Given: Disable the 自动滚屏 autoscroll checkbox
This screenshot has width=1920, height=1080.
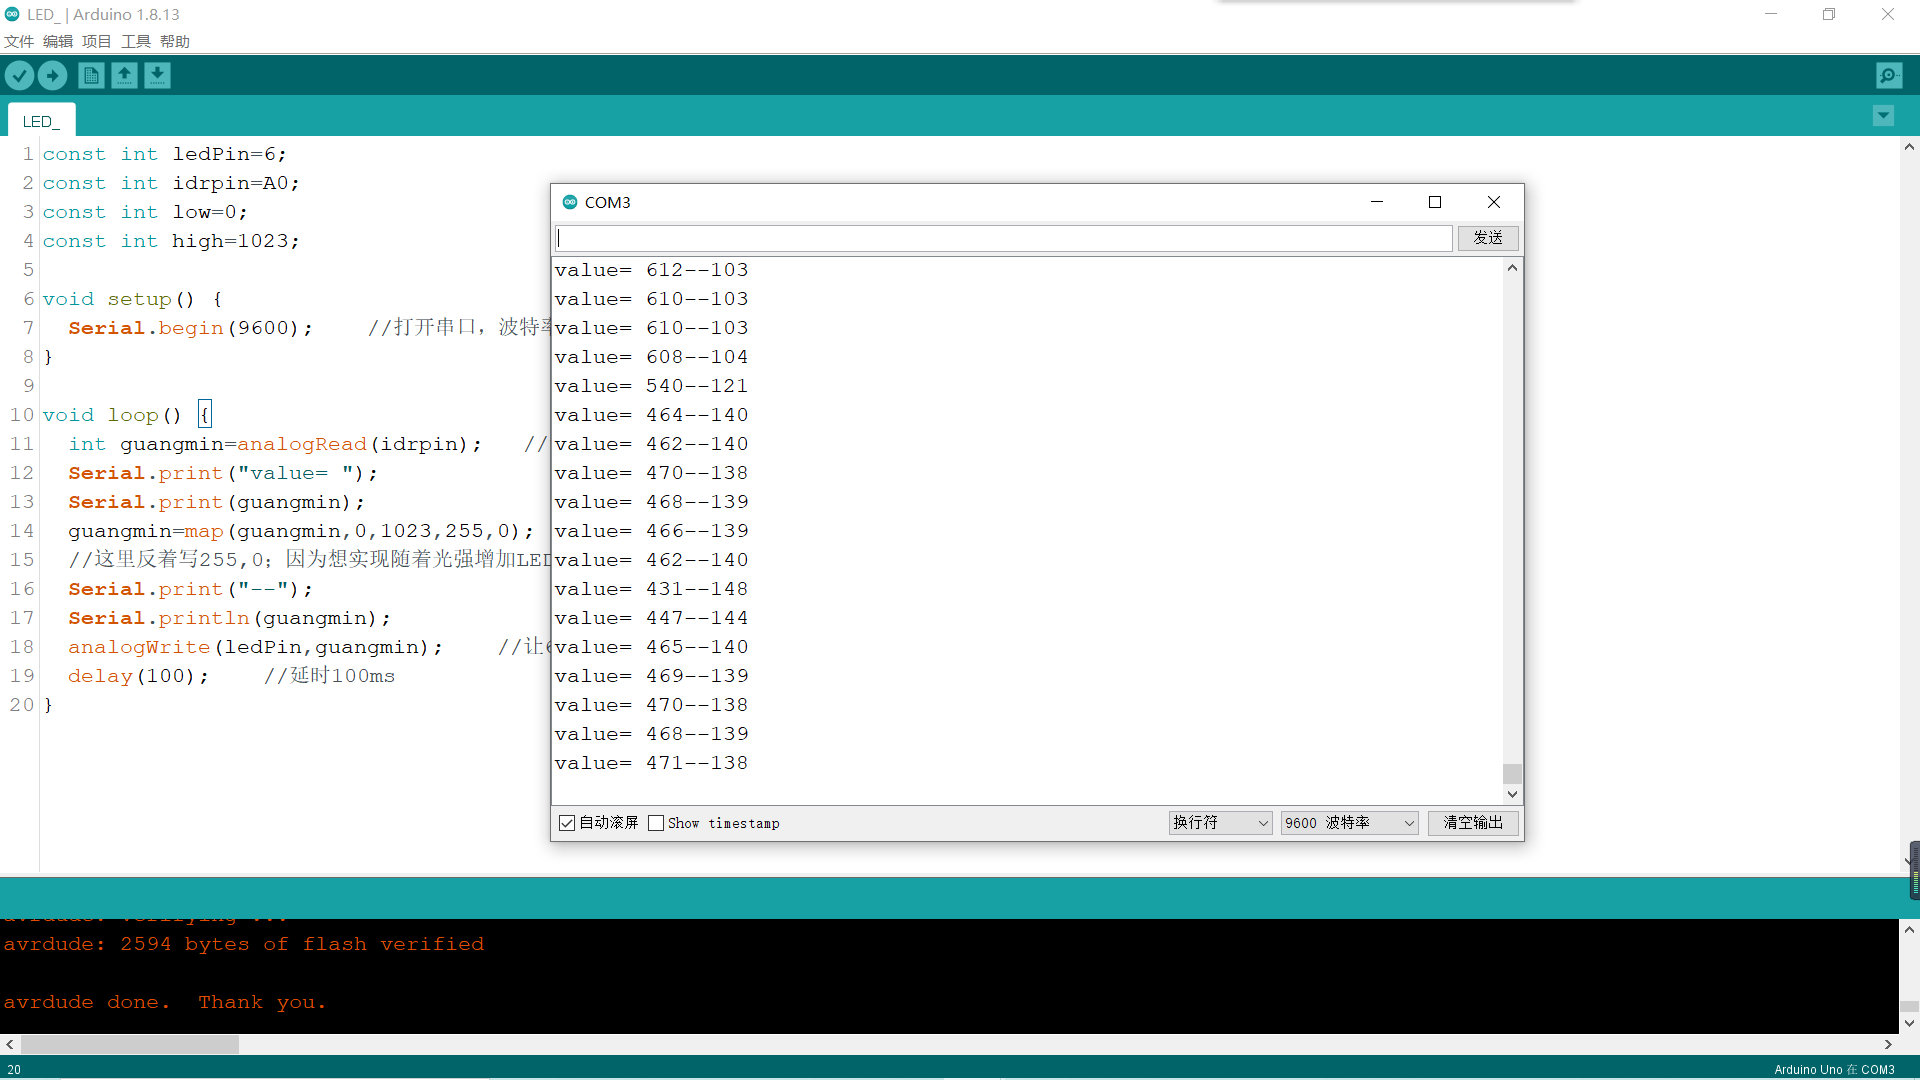Looking at the screenshot, I should (567, 823).
